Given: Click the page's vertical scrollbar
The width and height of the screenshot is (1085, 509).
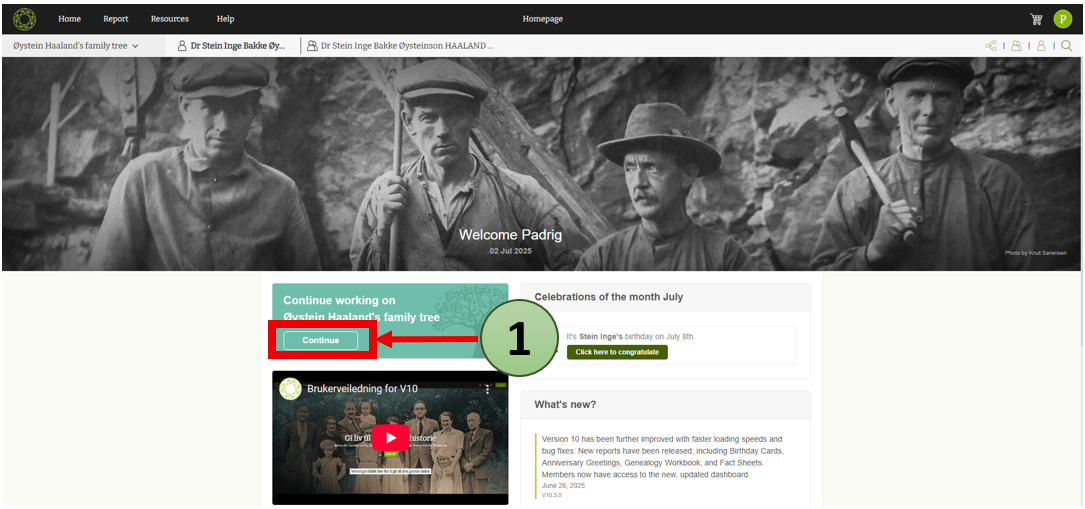Looking at the screenshot, I should (1079, 200).
